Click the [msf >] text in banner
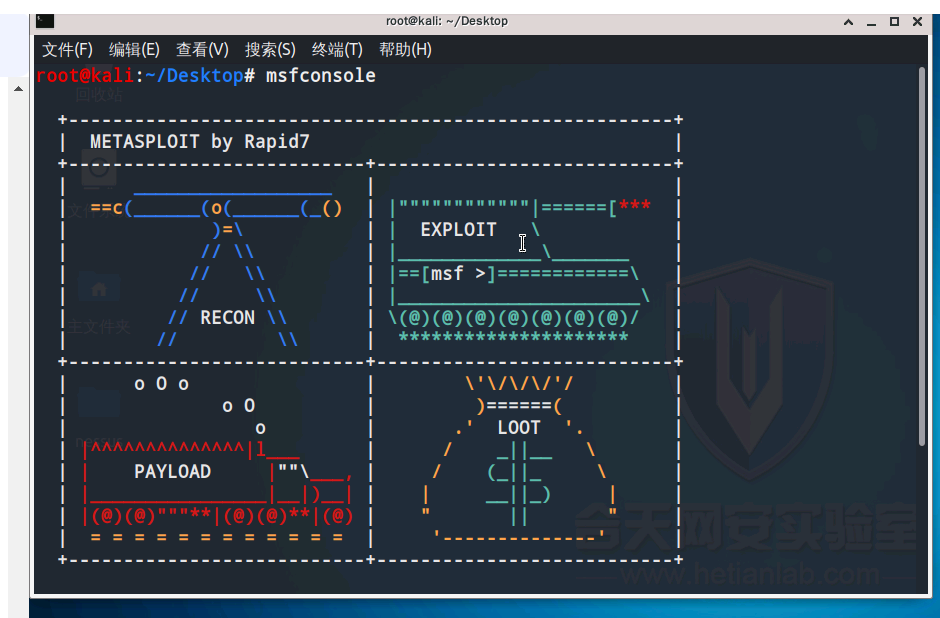Image resolution: width=940 pixels, height=618 pixels. pyautogui.click(x=459, y=274)
